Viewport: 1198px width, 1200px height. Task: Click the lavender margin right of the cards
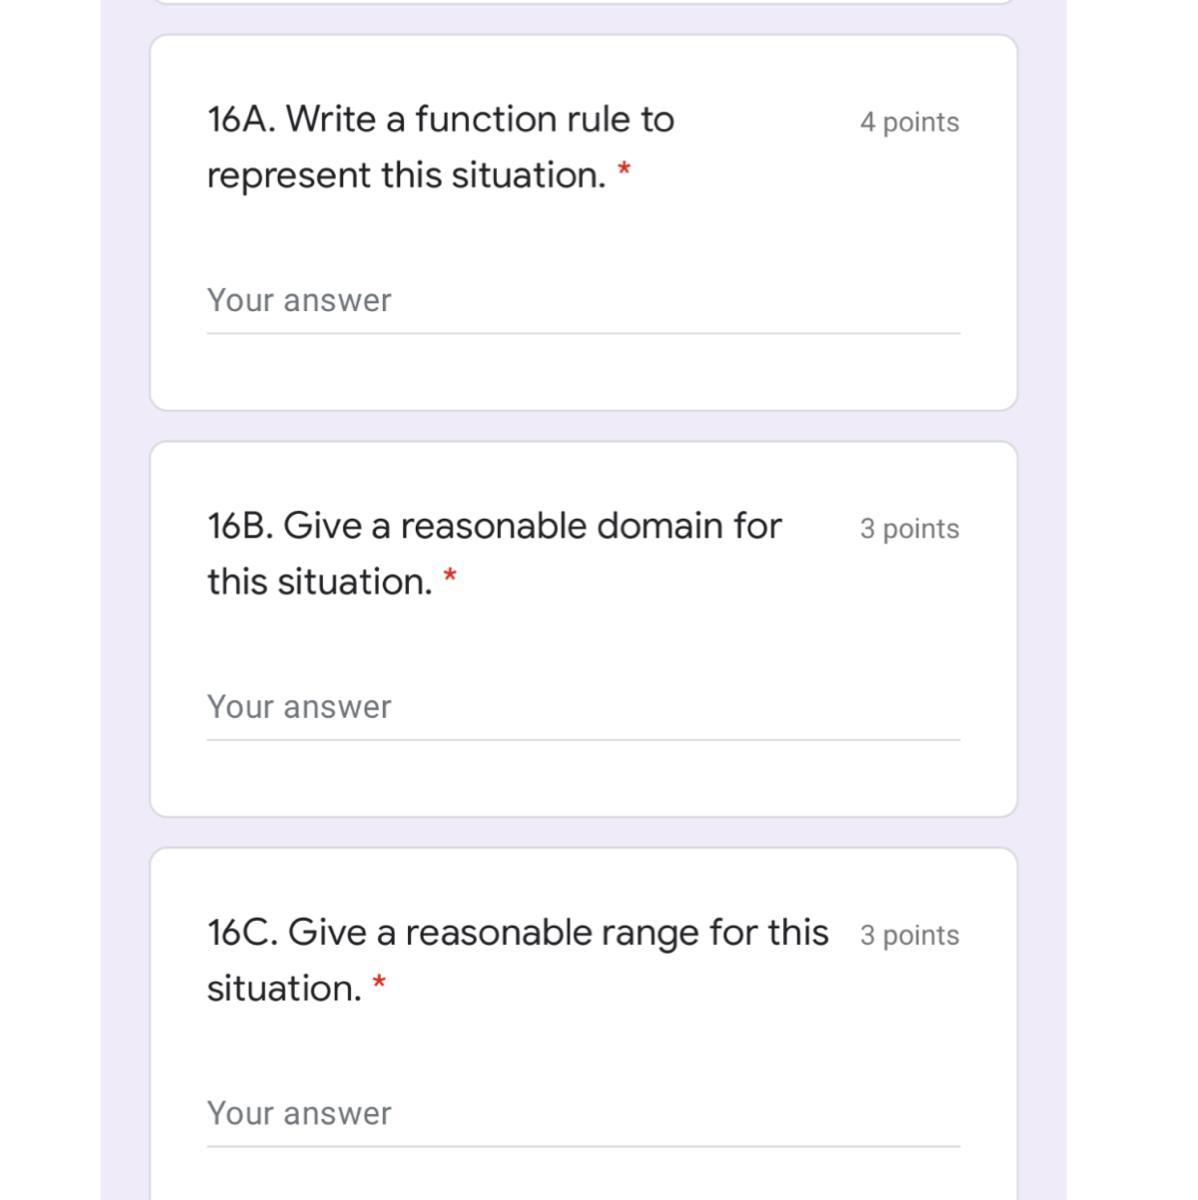coord(1042,600)
